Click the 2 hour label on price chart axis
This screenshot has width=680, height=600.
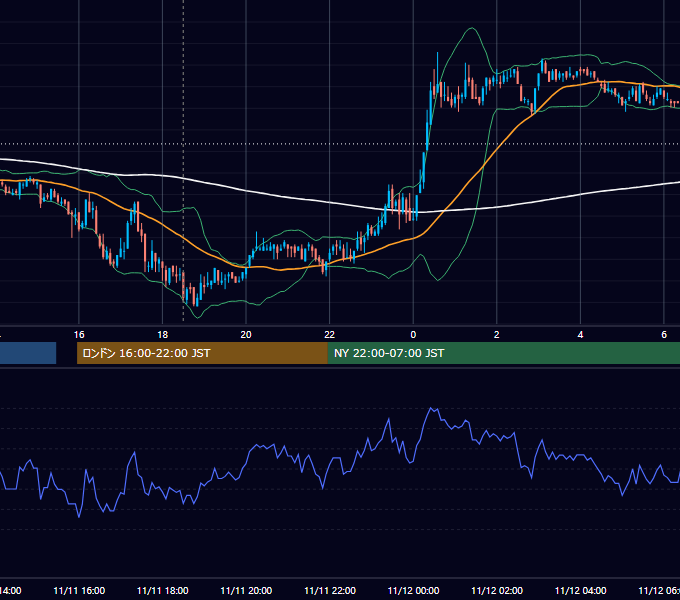coord(497,335)
